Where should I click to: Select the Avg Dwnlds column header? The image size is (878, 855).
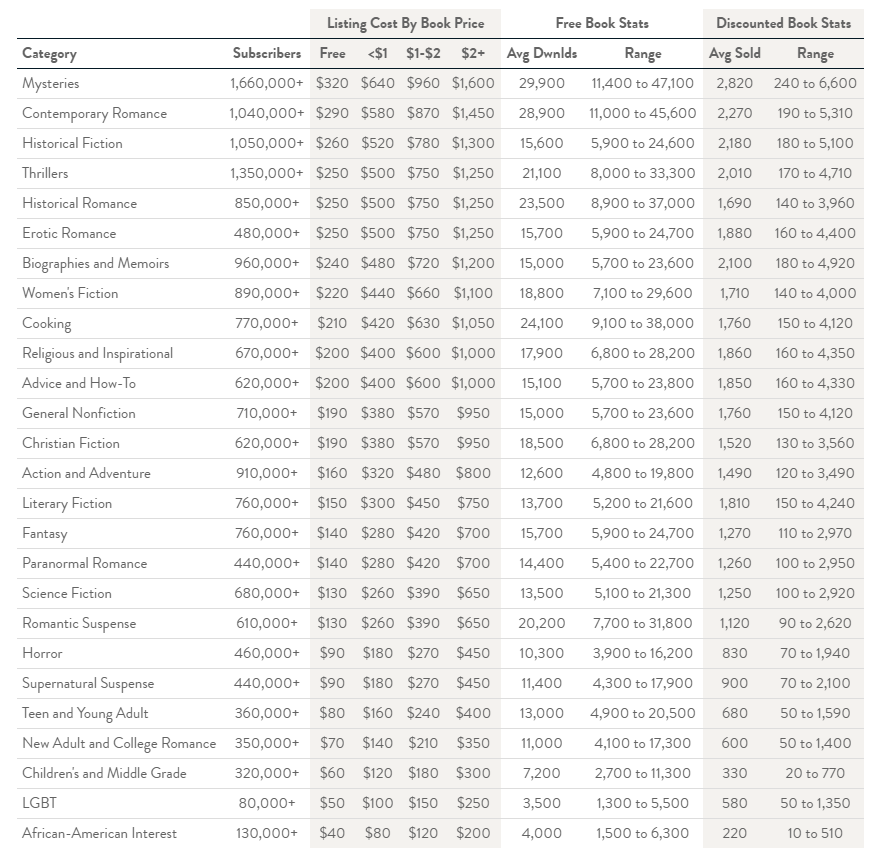541,54
